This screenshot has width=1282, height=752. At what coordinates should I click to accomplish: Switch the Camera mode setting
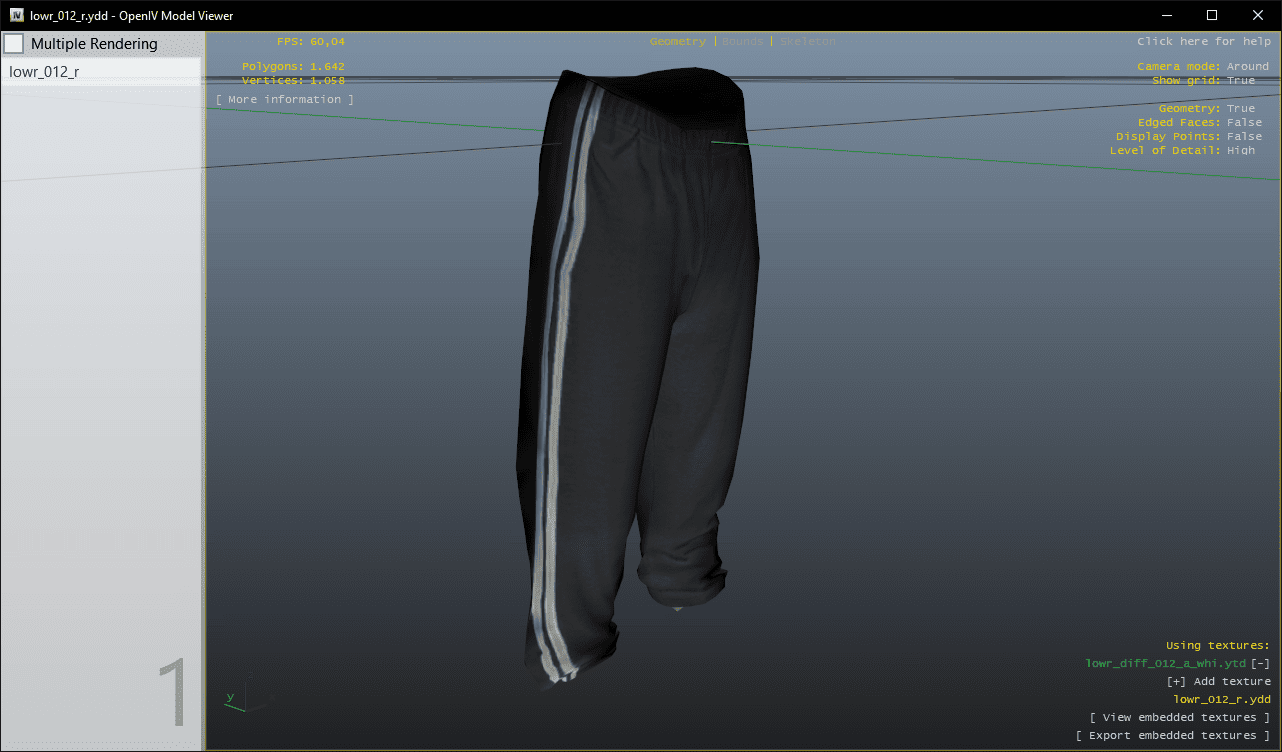[x=1247, y=66]
